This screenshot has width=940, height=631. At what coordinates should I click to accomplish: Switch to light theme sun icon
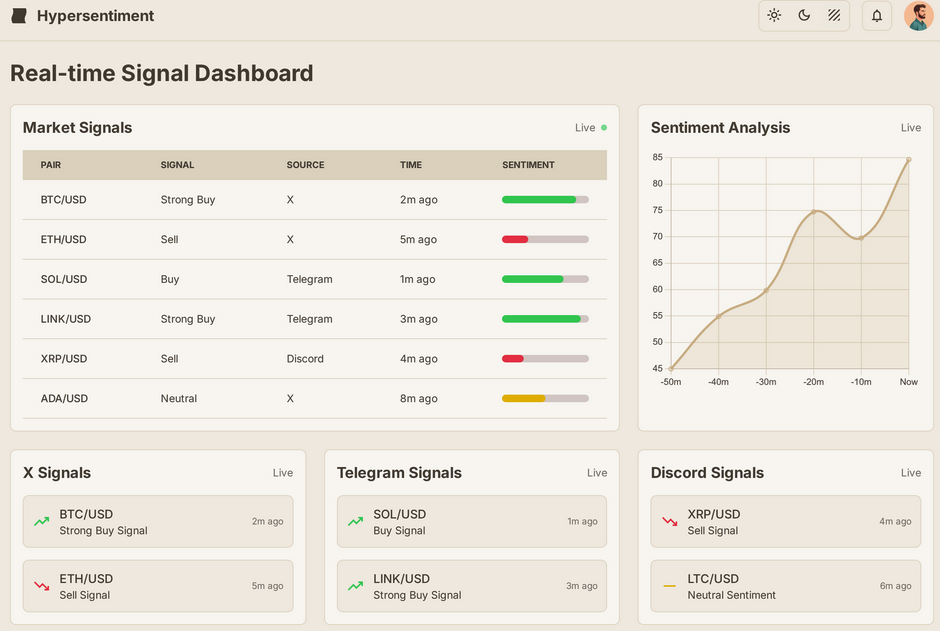pos(774,16)
